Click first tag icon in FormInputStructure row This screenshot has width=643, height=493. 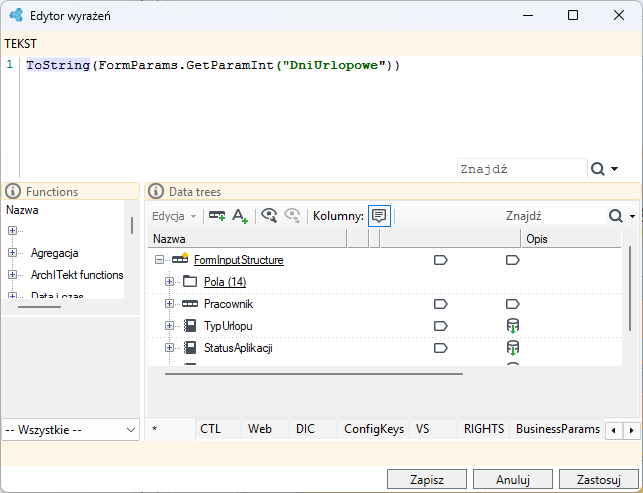pyautogui.click(x=440, y=260)
